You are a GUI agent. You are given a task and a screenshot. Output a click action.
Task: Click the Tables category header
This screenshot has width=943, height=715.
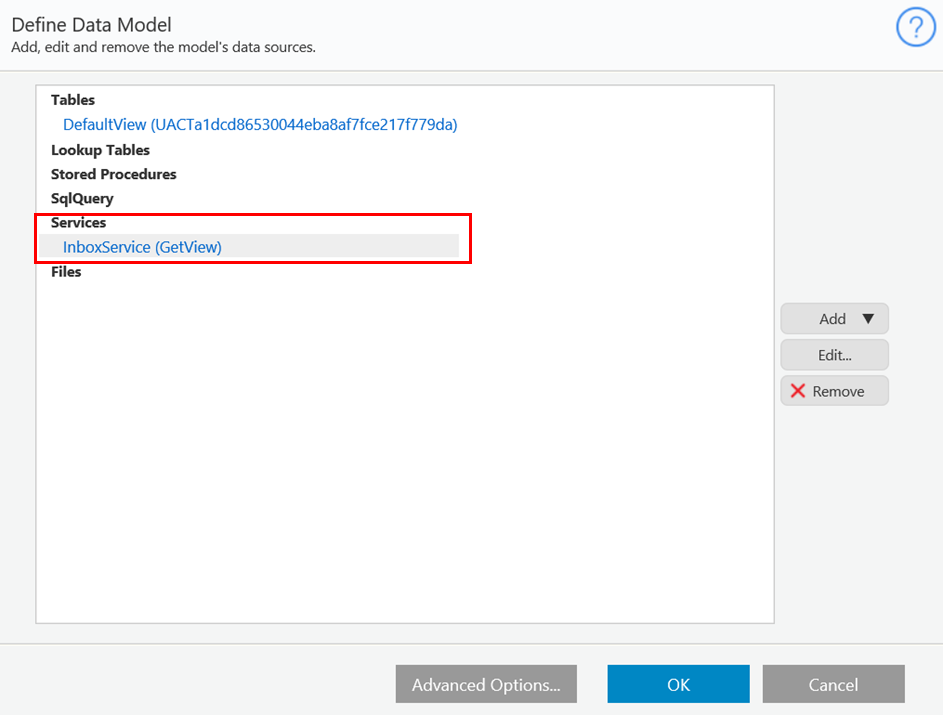coord(73,100)
